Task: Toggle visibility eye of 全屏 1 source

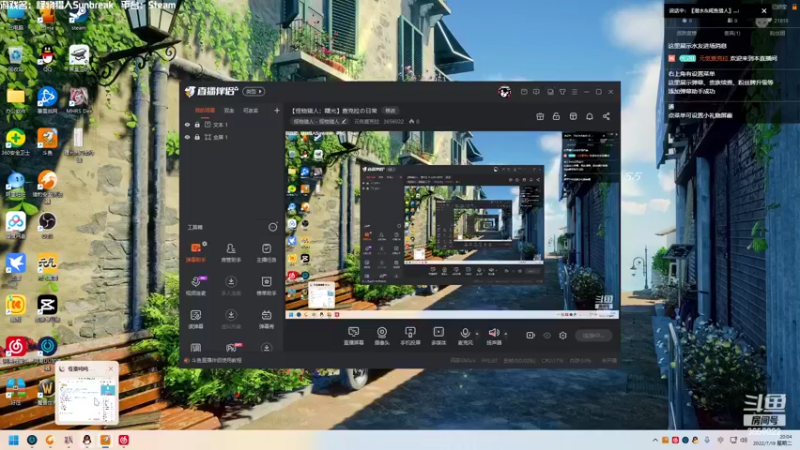Action: 187,137
